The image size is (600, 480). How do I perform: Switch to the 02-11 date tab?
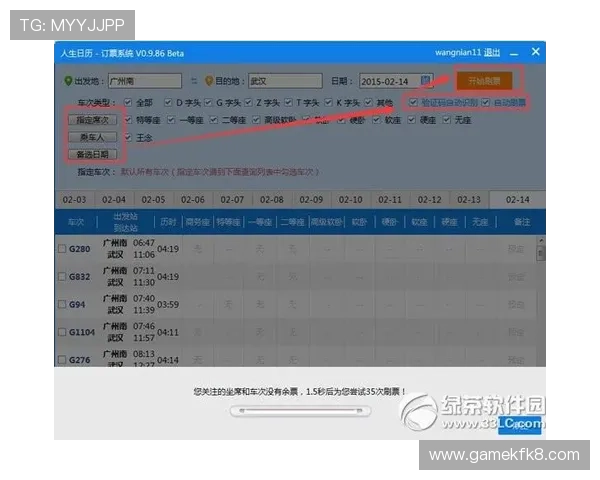390,199
